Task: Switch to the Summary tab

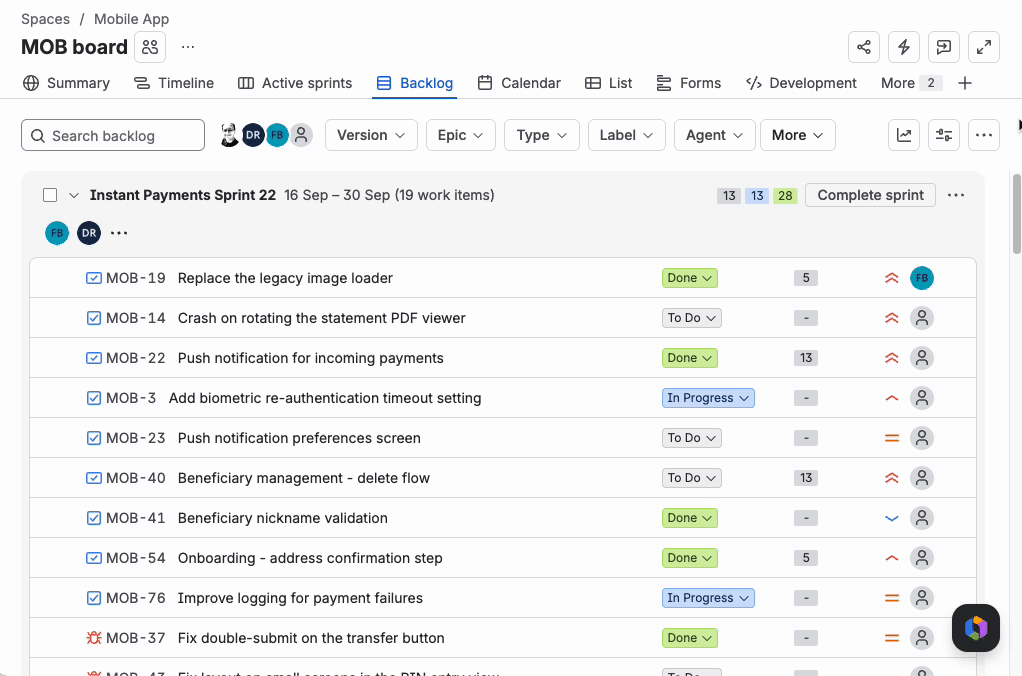Action: [x=66, y=83]
